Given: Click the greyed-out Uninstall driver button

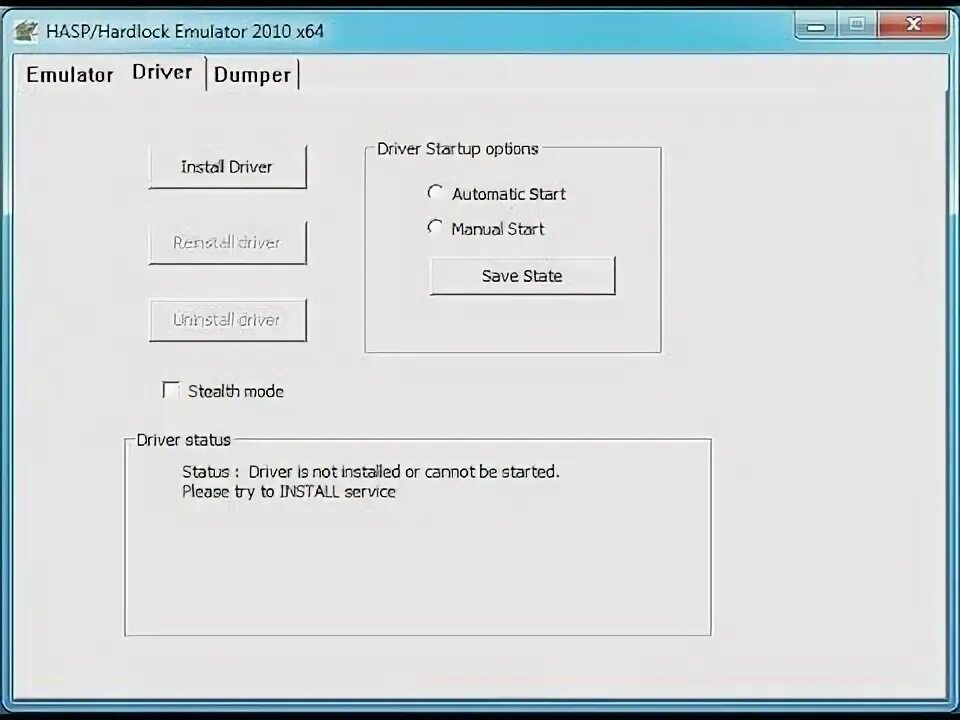Looking at the screenshot, I should pyautogui.click(x=227, y=320).
